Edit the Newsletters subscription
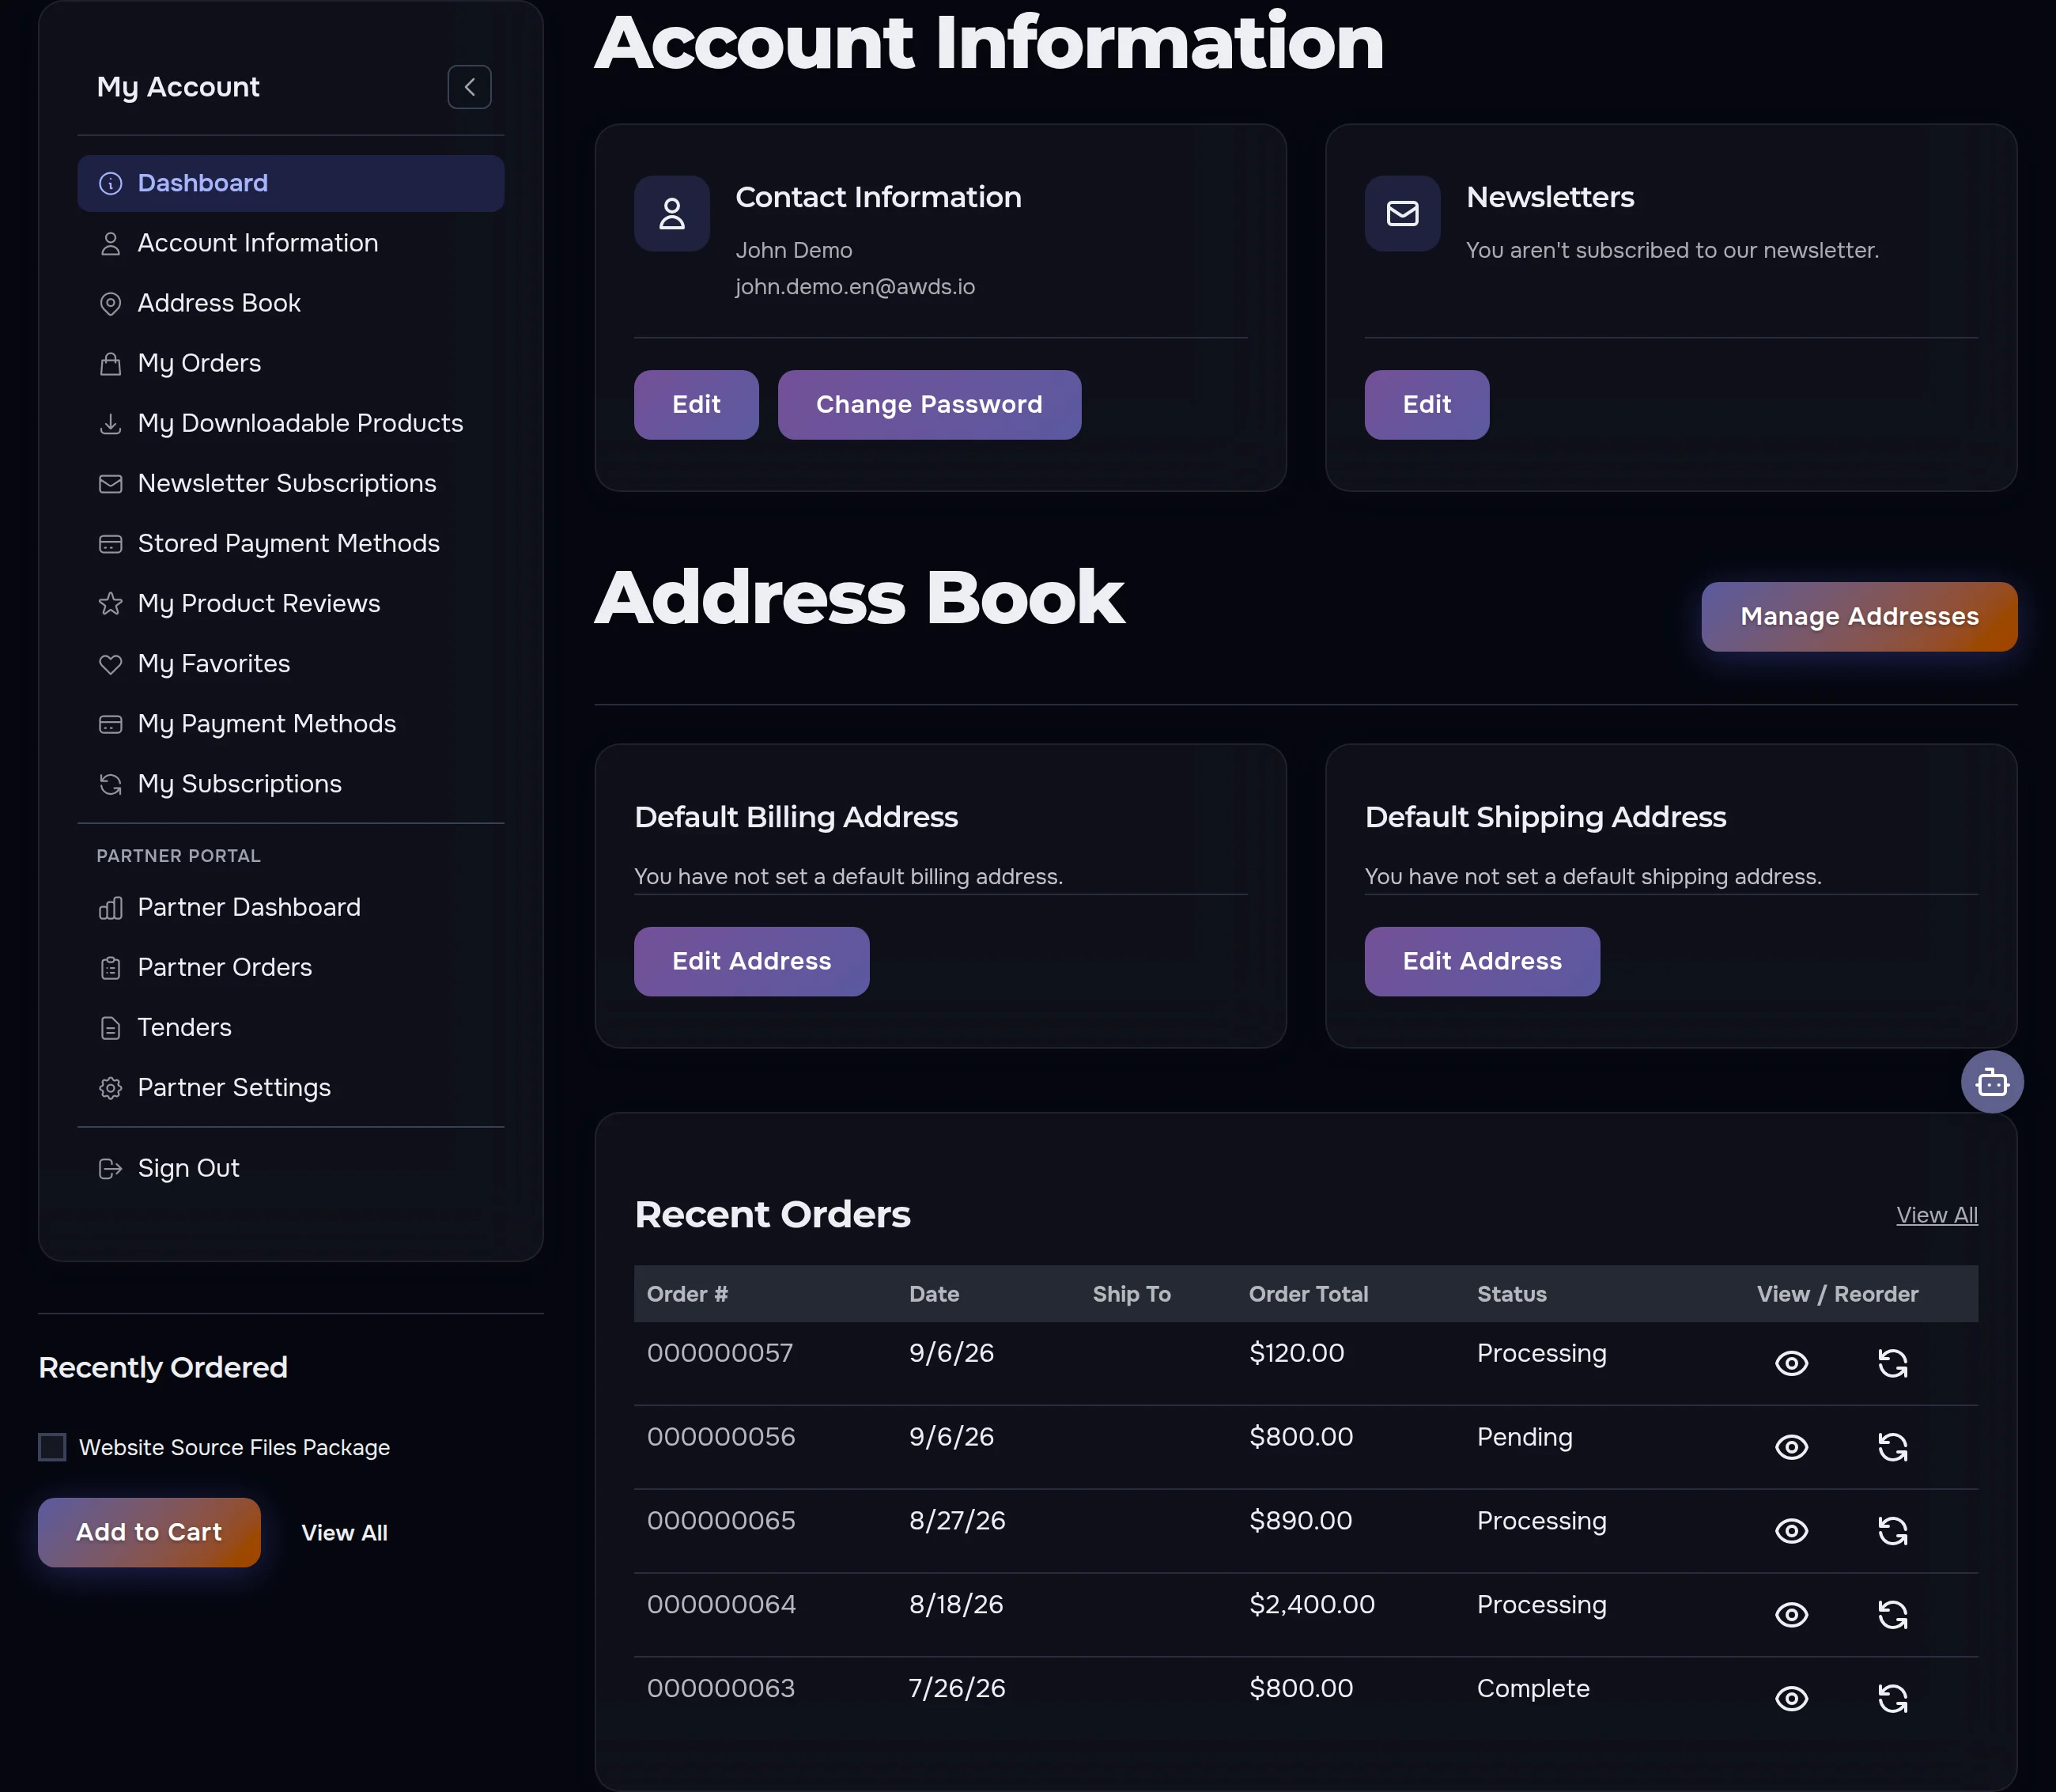The width and height of the screenshot is (2056, 1792). 1426,405
